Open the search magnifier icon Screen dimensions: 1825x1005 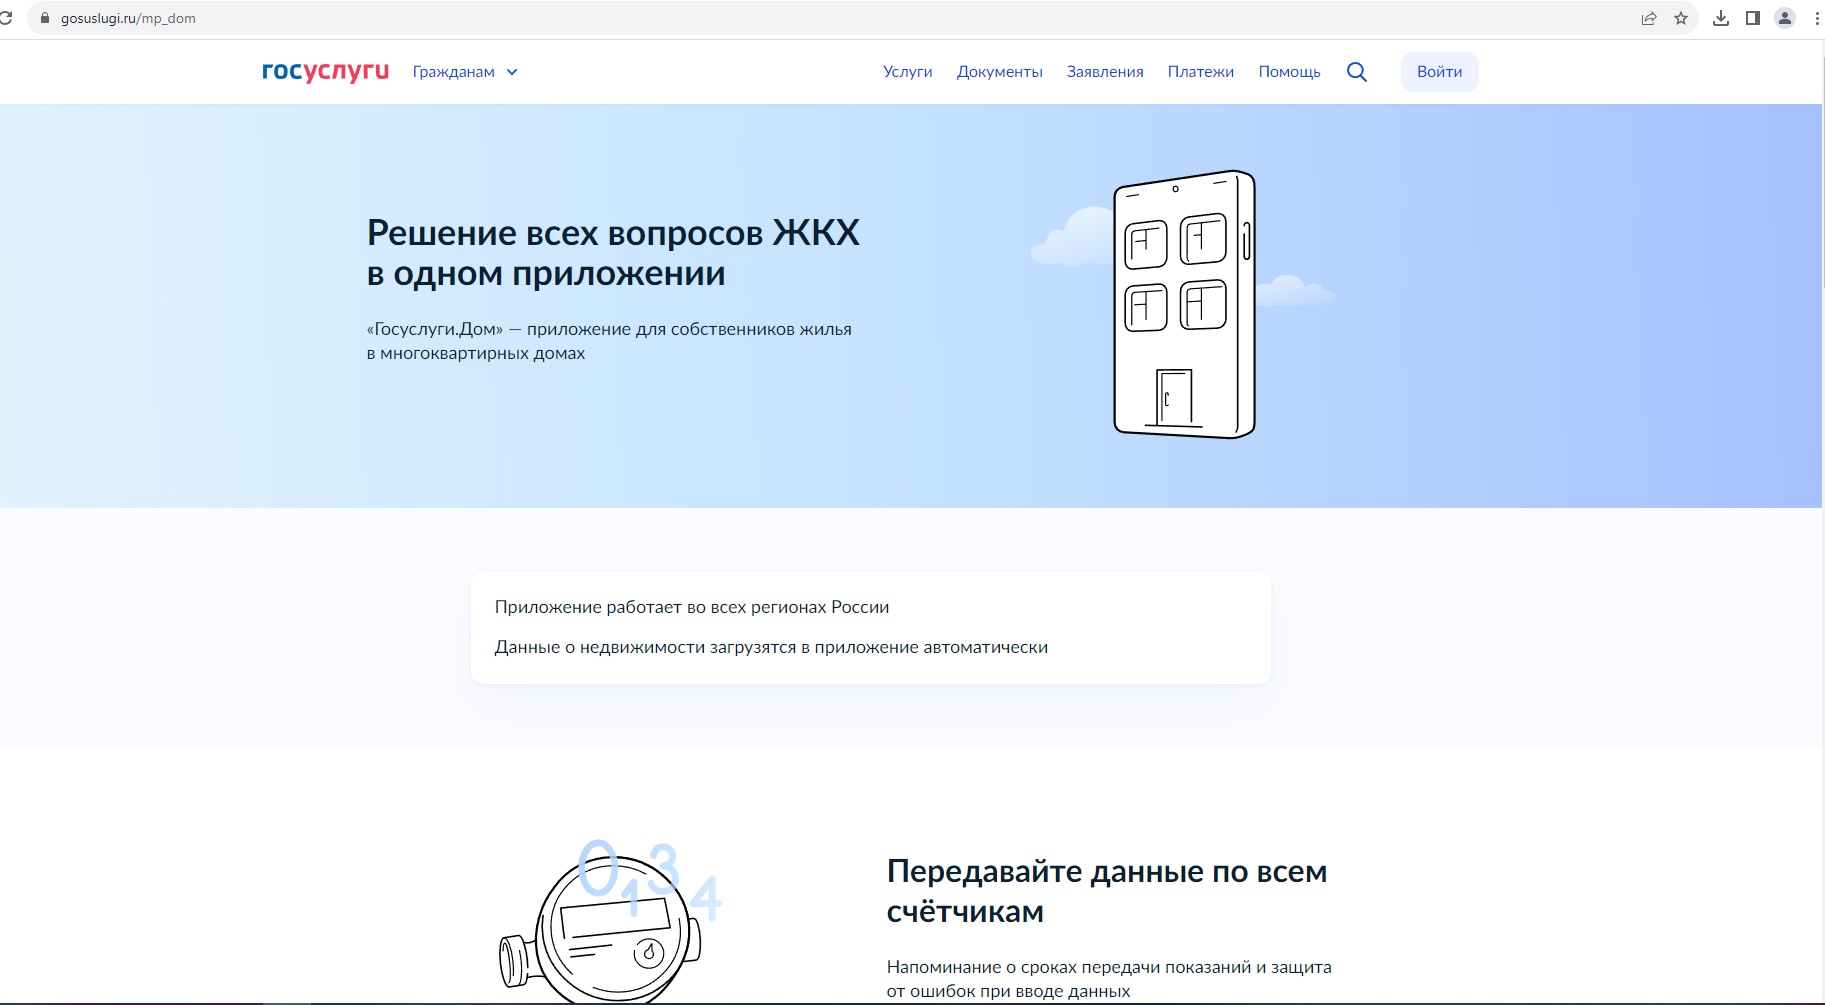coord(1357,72)
